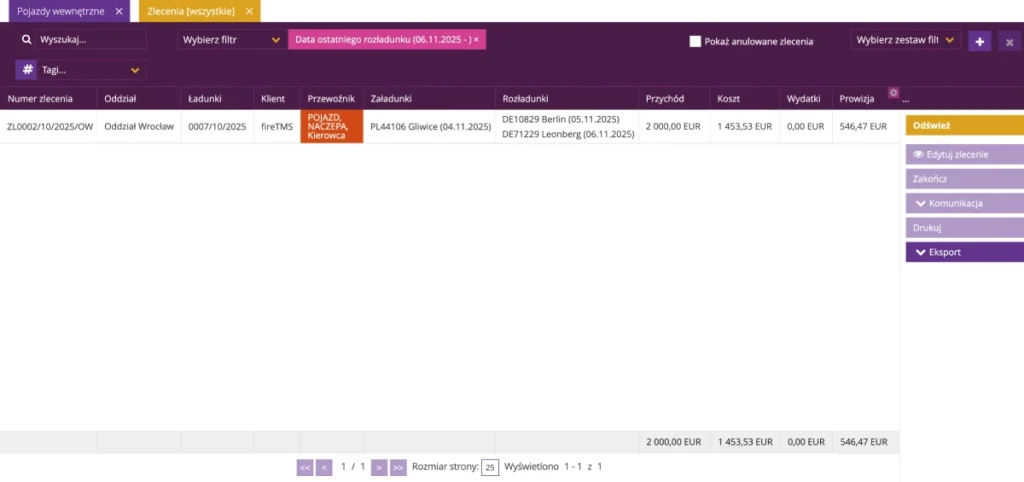Expand the Eksport menu

(965, 252)
